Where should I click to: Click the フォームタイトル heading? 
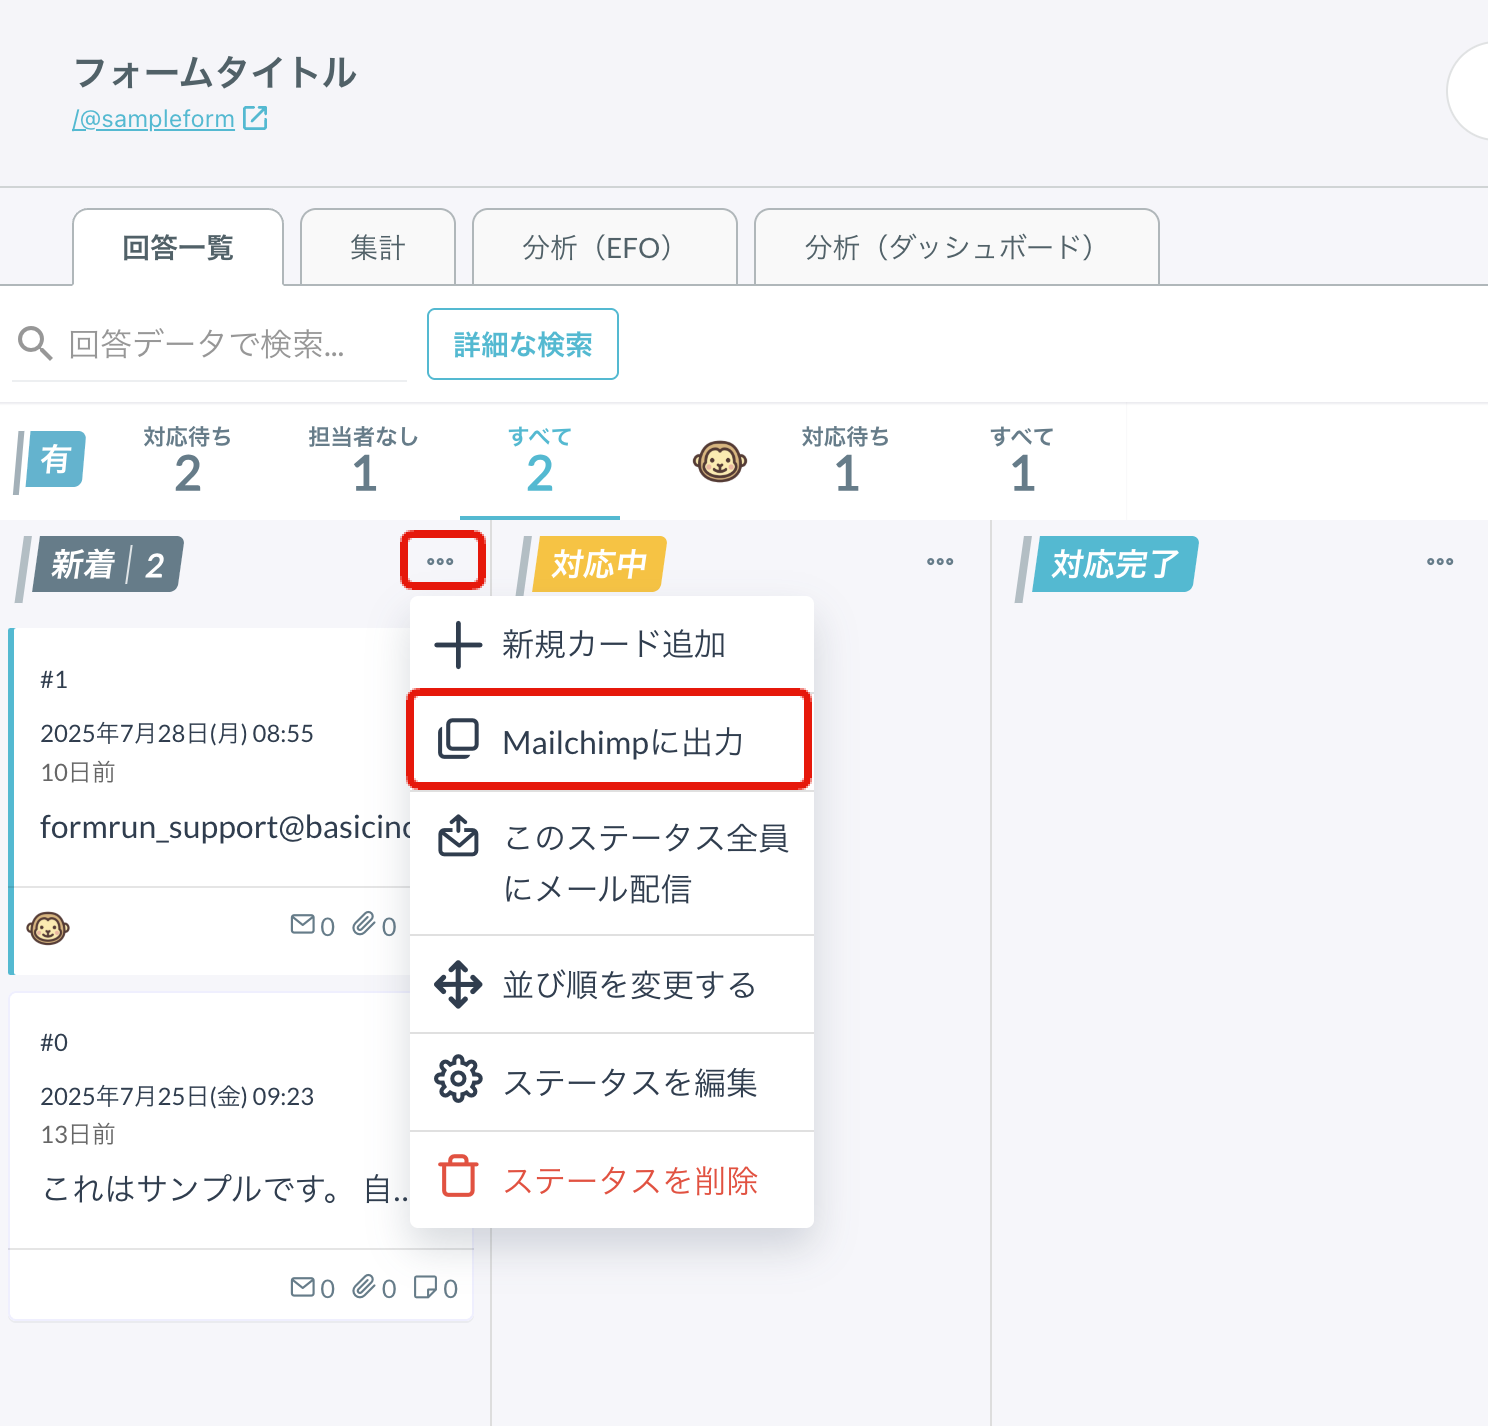click(215, 72)
